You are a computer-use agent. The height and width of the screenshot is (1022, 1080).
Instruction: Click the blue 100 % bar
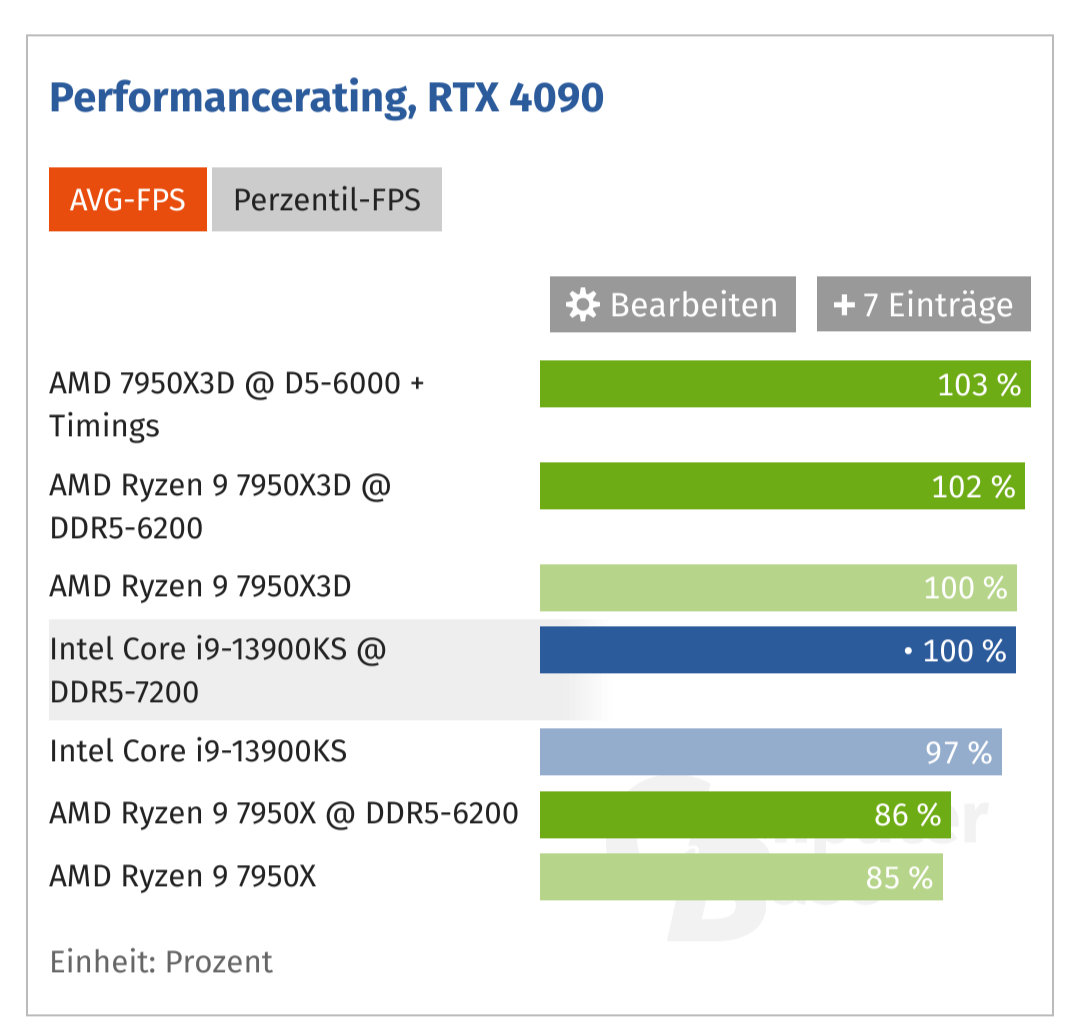coord(780,650)
